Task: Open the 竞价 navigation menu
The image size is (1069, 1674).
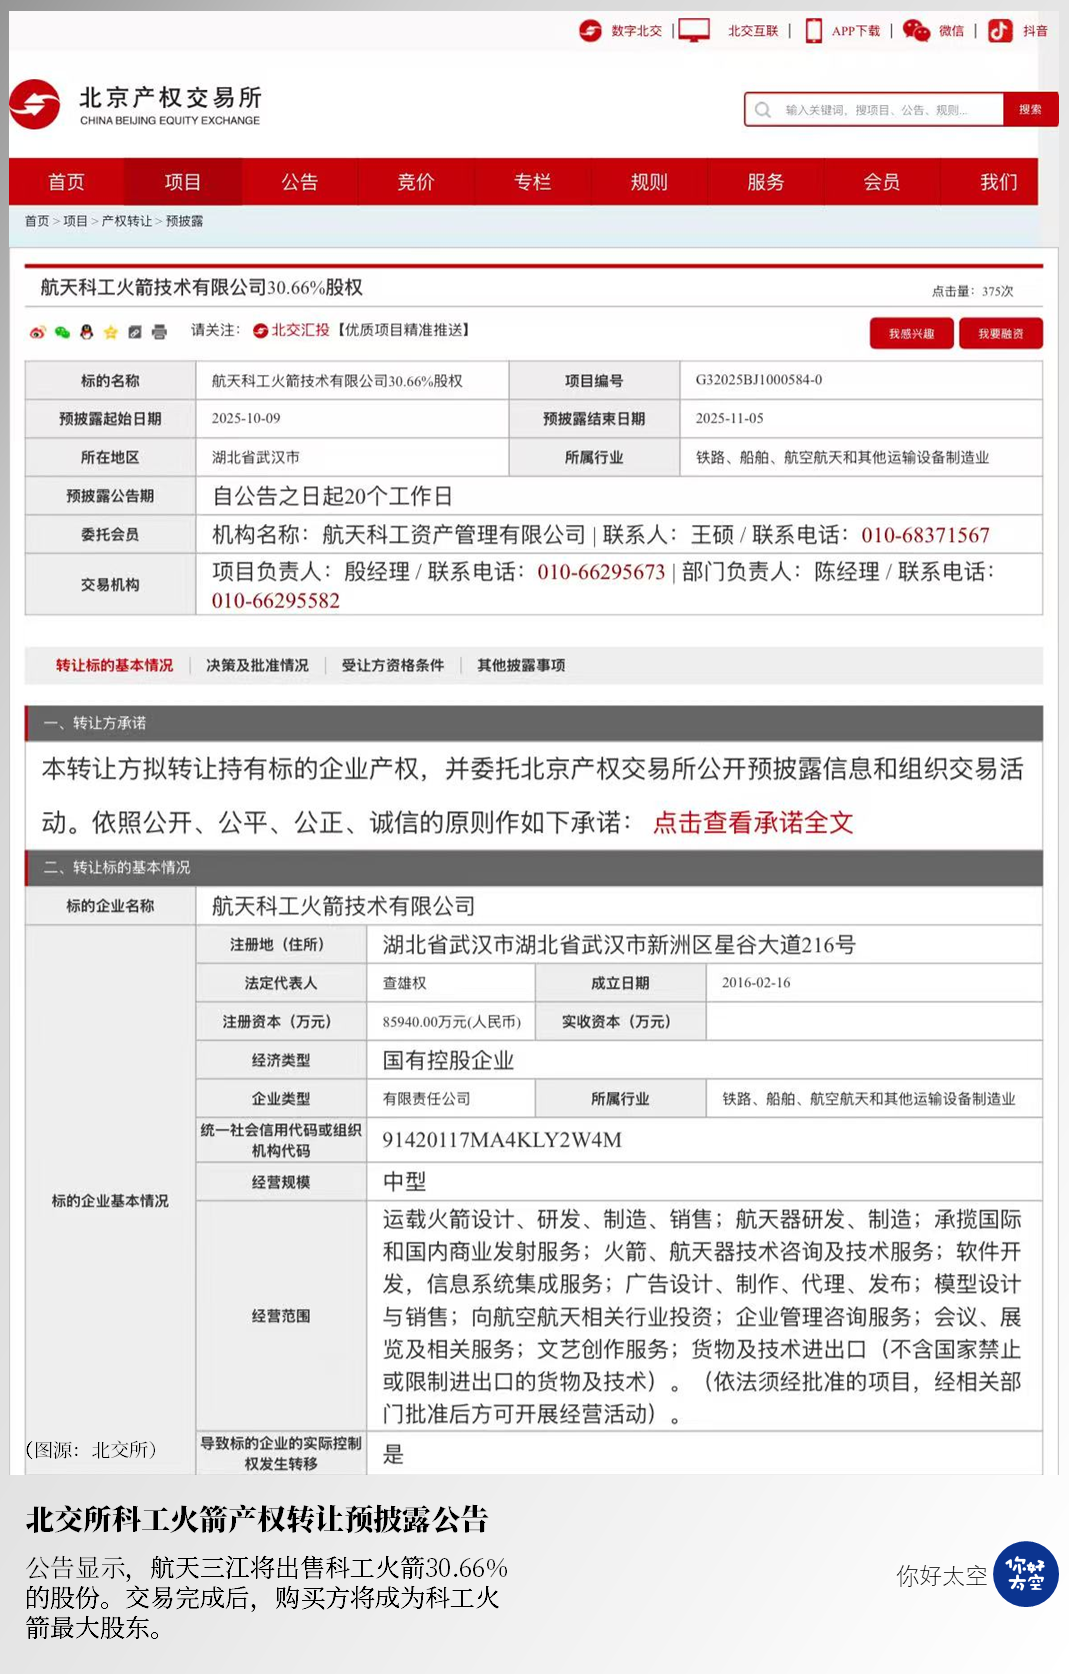Action: pyautogui.click(x=416, y=182)
